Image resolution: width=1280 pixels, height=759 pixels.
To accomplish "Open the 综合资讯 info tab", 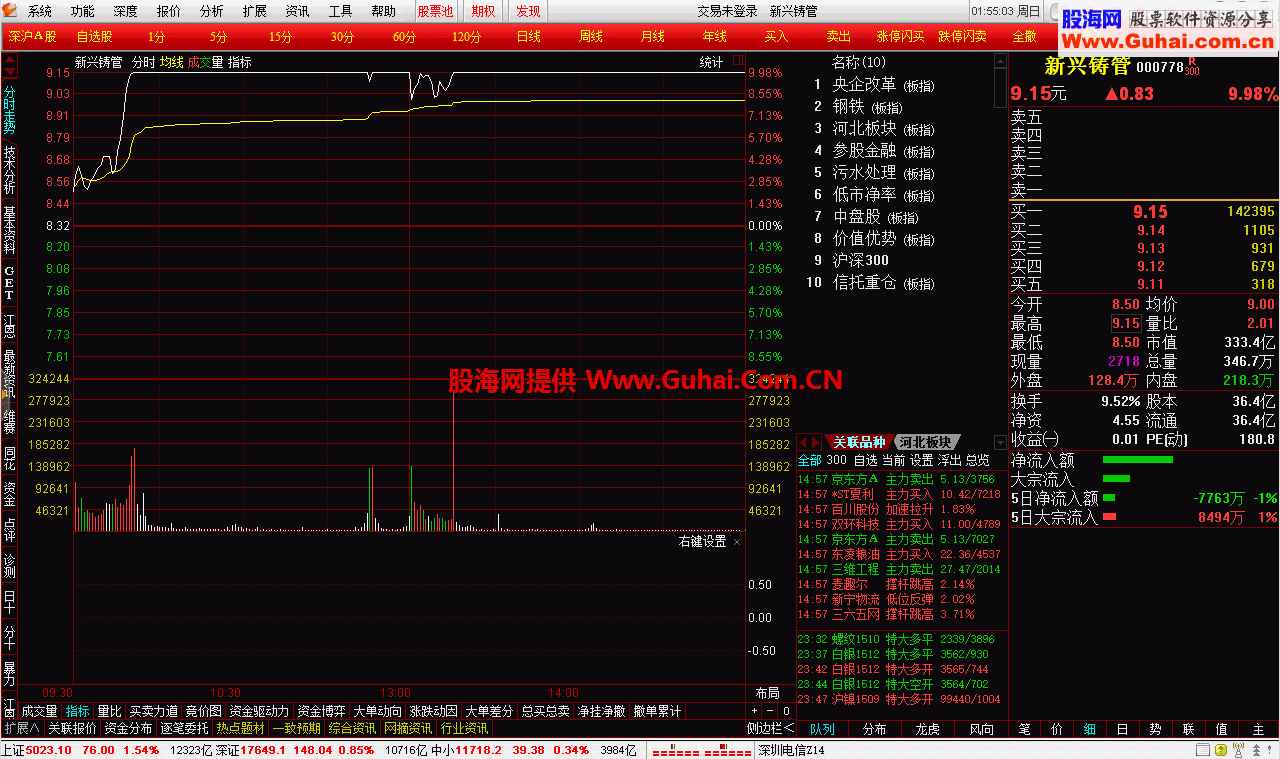I will click(353, 728).
